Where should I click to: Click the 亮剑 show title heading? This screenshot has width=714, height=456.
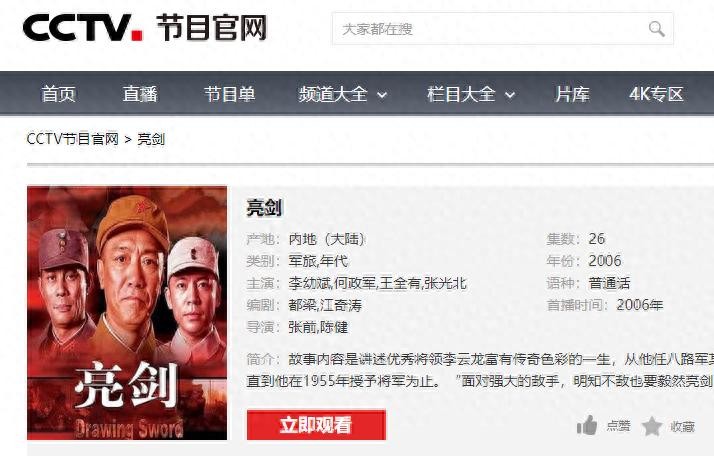(264, 208)
